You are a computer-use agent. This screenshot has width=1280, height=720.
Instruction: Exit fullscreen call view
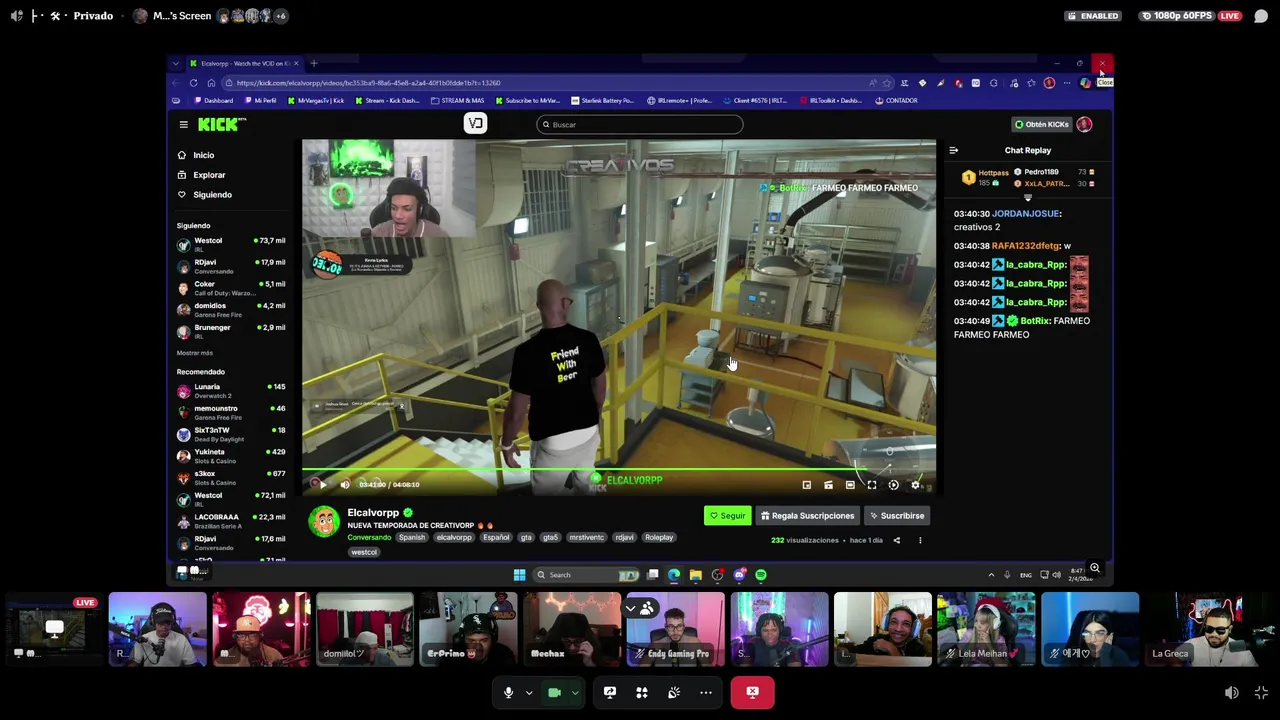[x=1261, y=693]
